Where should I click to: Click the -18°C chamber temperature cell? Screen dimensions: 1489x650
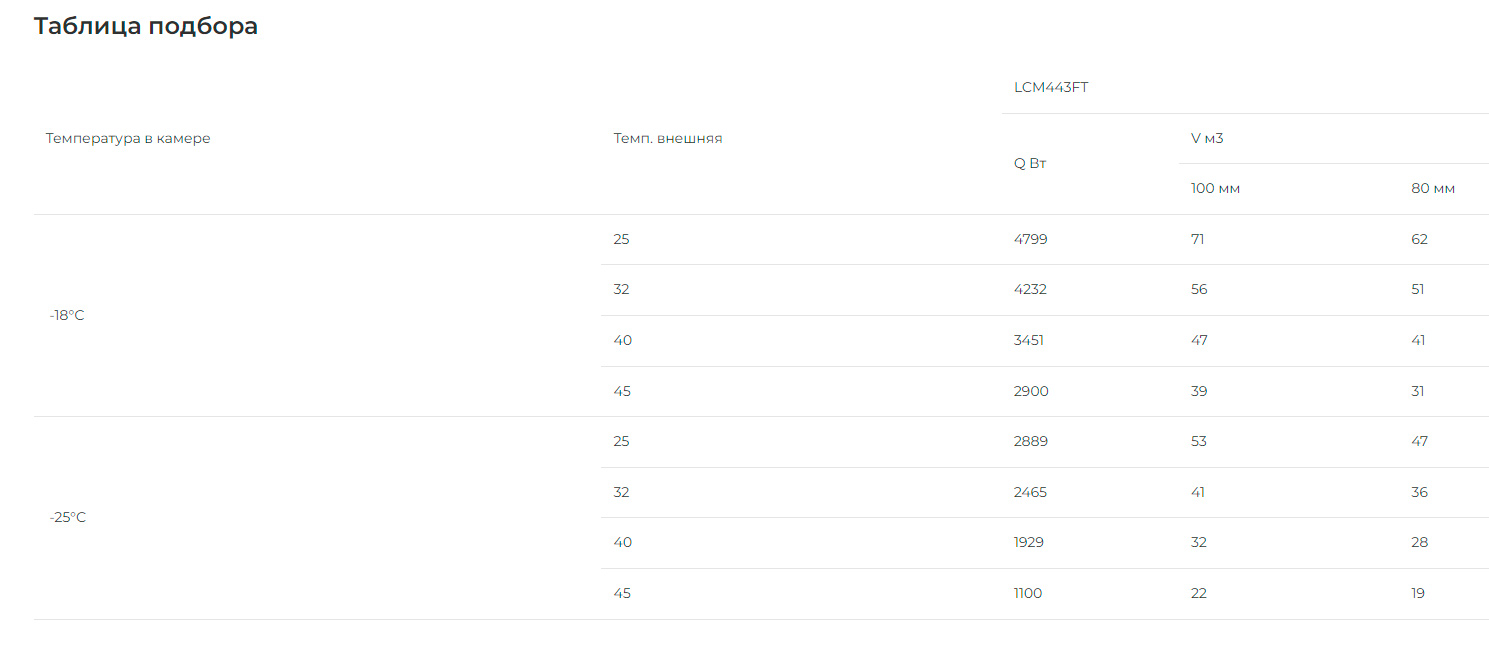point(67,316)
